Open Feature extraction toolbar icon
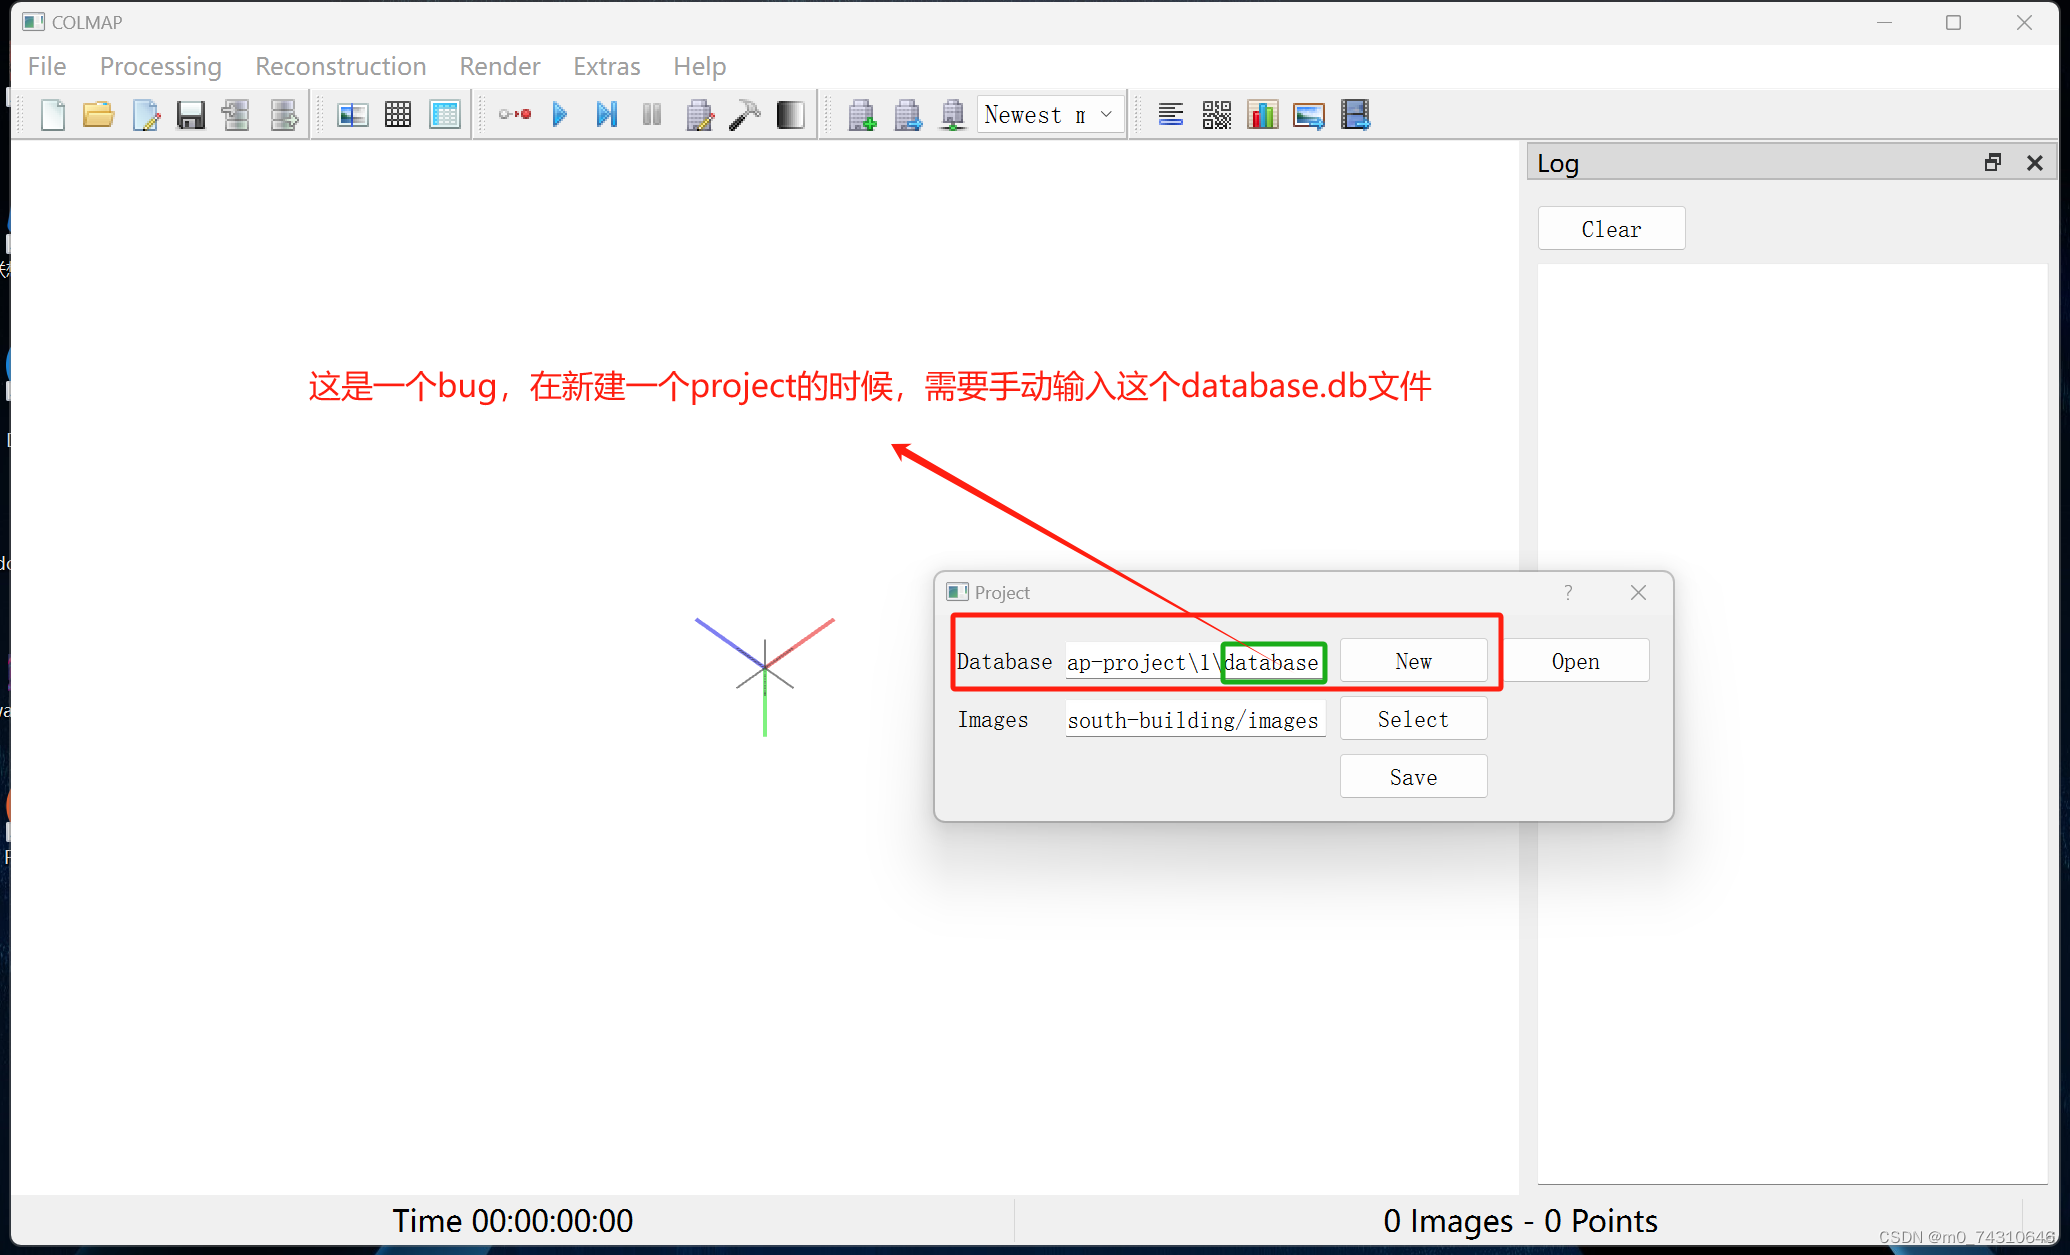The height and width of the screenshot is (1255, 2070). click(352, 115)
